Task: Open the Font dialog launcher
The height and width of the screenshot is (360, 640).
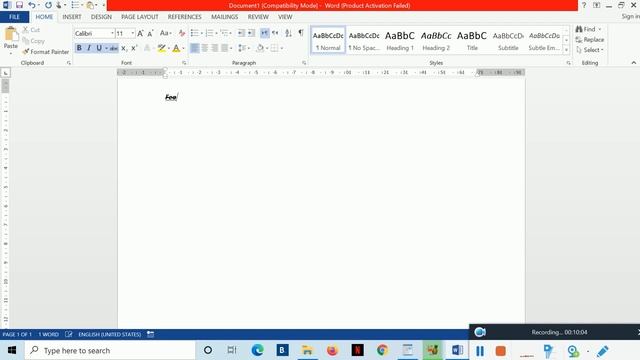Action: point(184,63)
